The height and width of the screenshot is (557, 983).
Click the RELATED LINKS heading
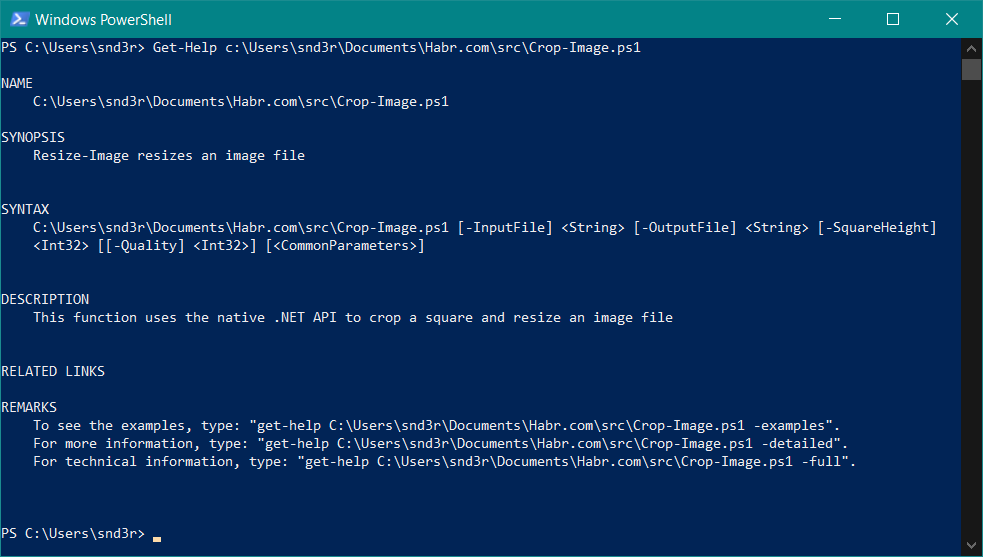(x=53, y=371)
